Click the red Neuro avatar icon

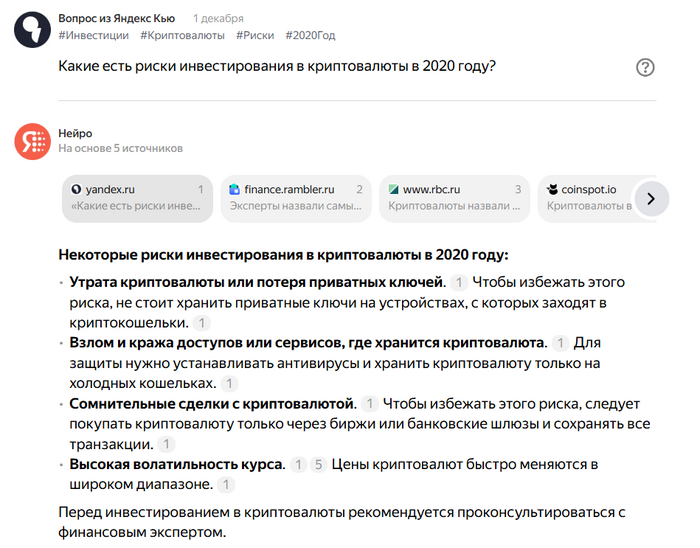(x=32, y=141)
